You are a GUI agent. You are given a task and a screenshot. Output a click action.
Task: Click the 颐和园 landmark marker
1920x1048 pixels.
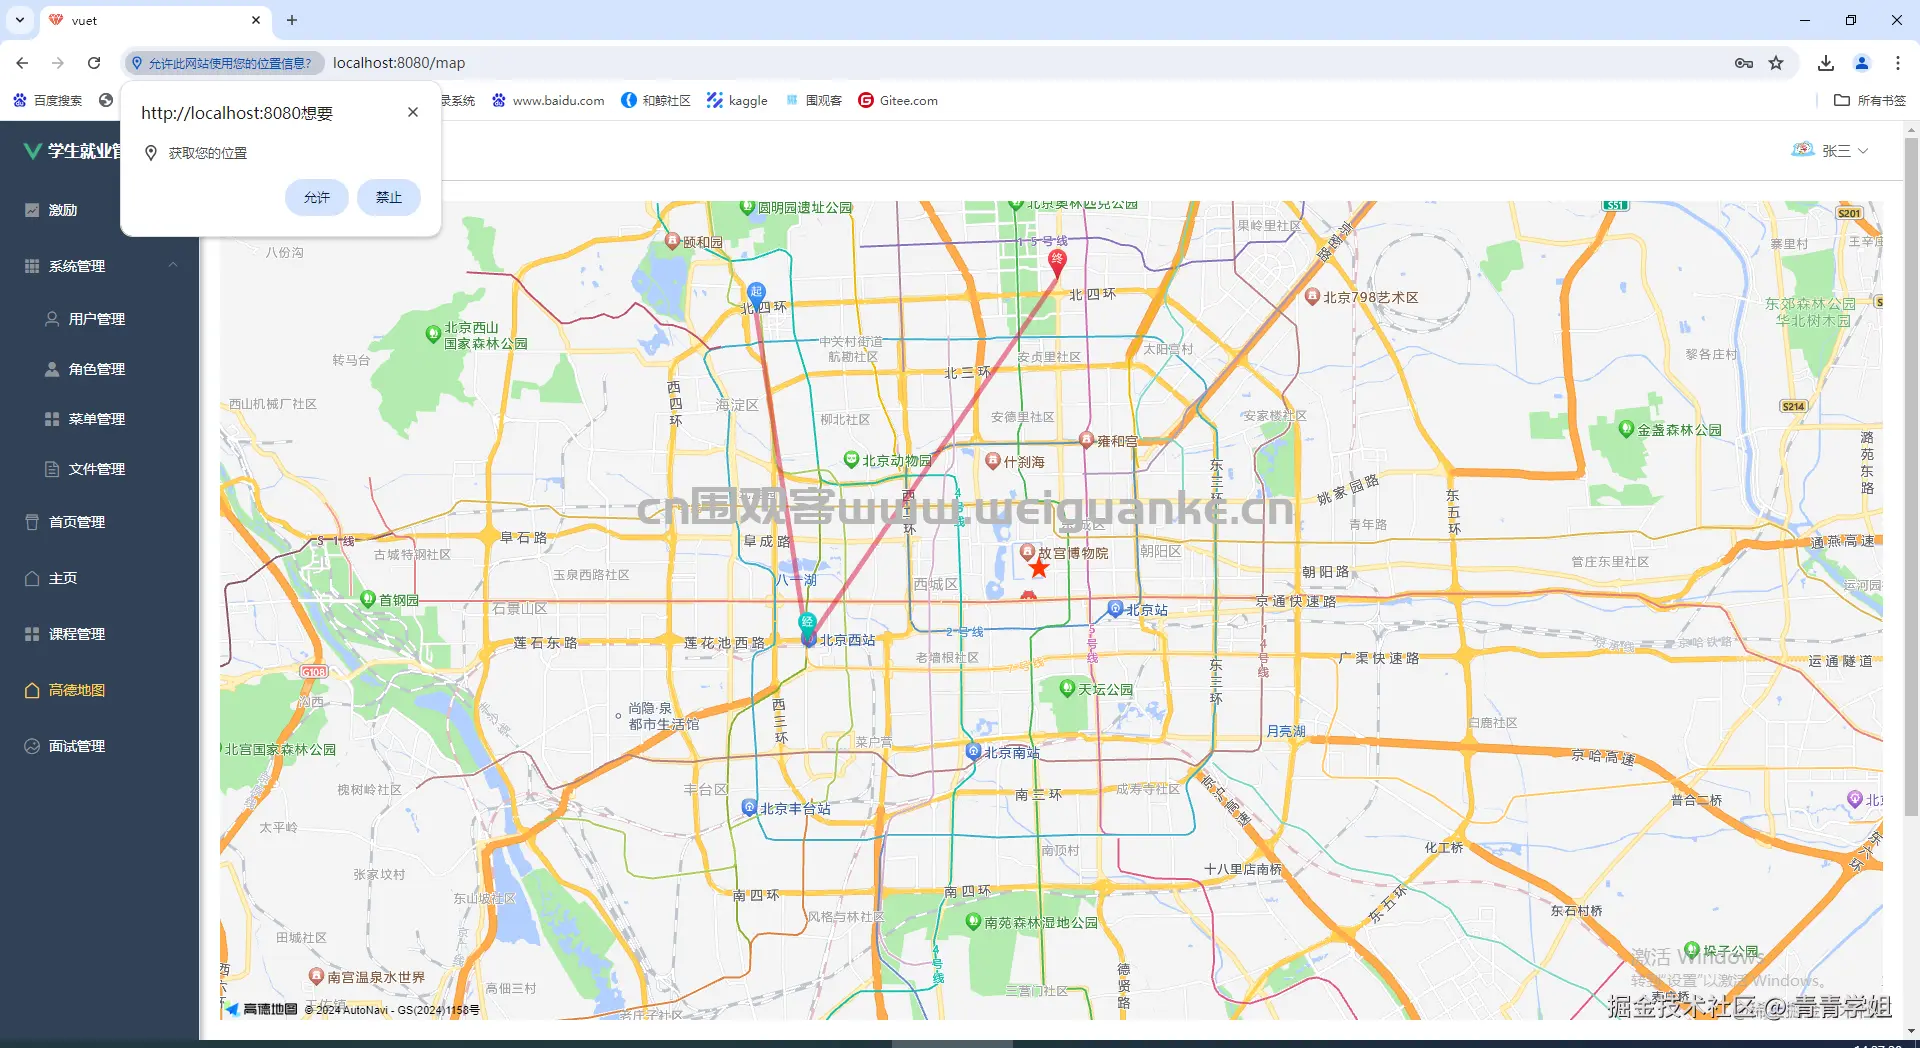pos(673,241)
